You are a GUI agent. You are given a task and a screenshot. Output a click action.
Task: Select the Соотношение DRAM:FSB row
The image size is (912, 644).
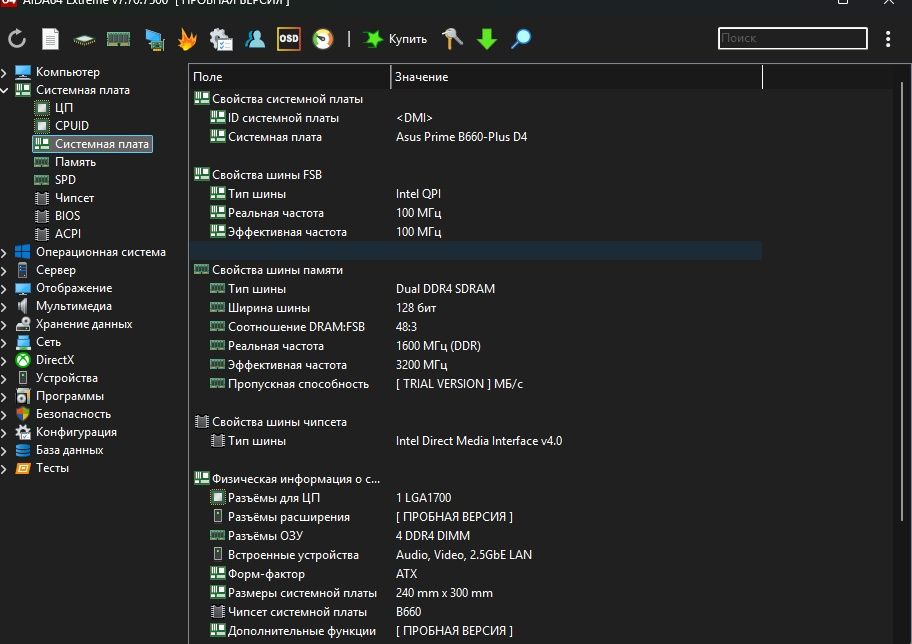tap(476, 327)
